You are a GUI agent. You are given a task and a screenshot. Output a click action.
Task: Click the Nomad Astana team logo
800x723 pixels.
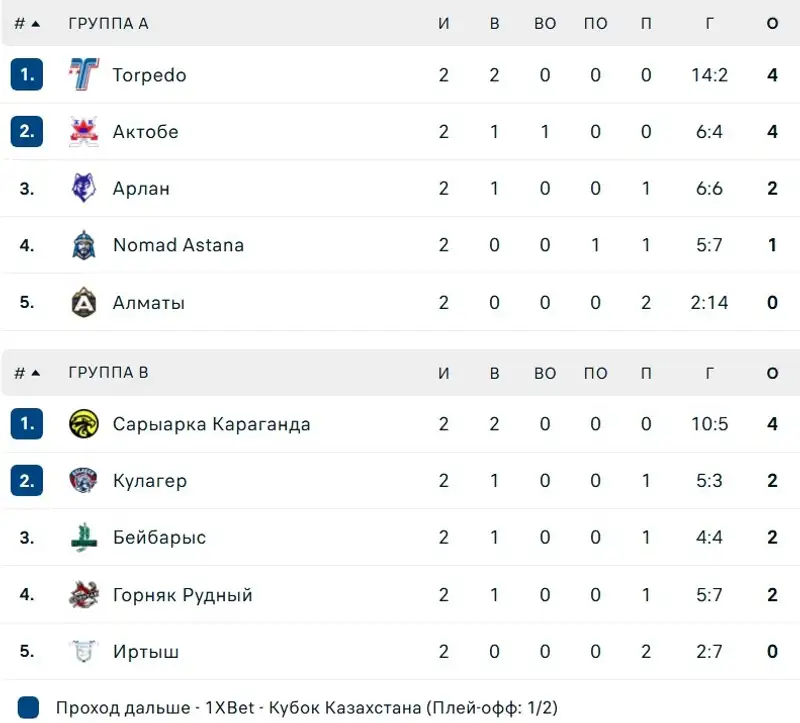click(x=84, y=245)
